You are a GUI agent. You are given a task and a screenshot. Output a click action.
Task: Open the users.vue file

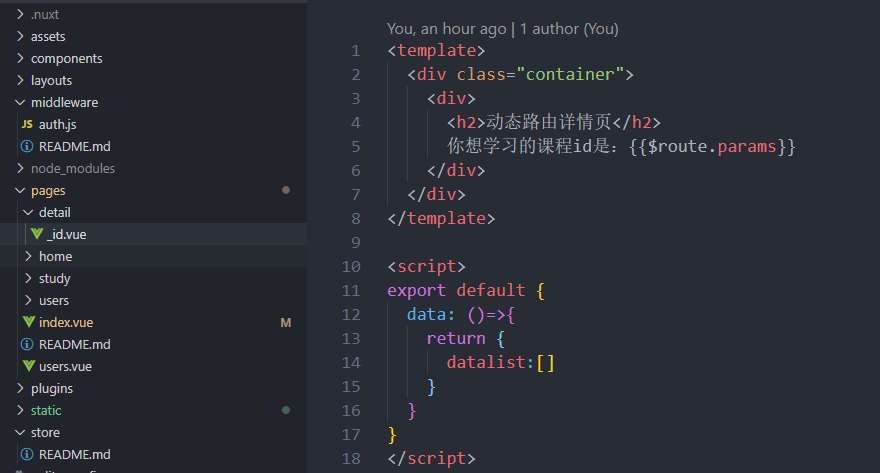pyautogui.click(x=65, y=366)
